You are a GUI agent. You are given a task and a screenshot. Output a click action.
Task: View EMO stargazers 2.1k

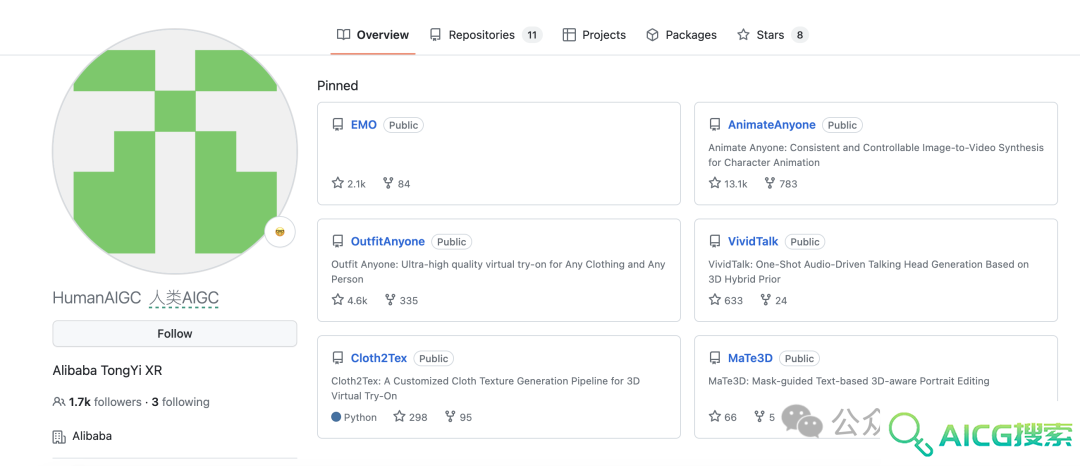(349, 183)
